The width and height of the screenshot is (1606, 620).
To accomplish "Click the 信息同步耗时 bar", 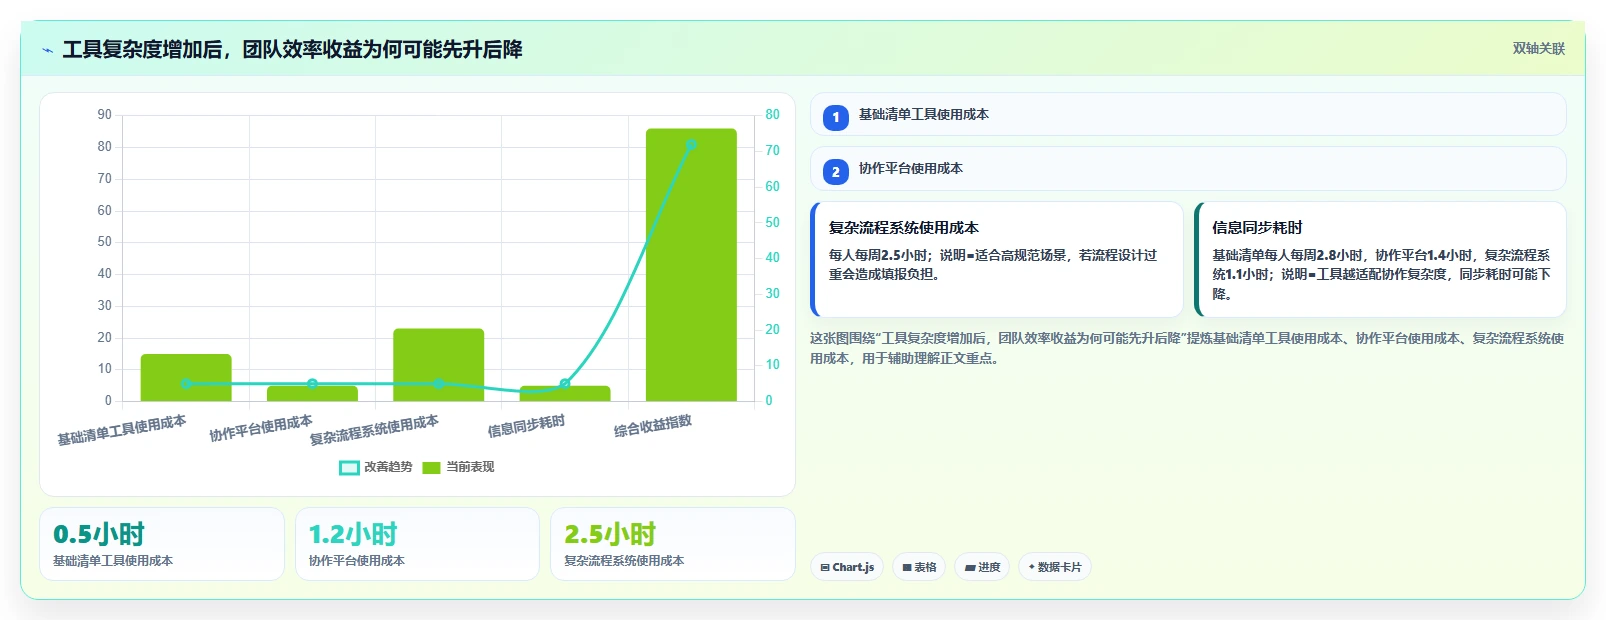I will click(565, 393).
